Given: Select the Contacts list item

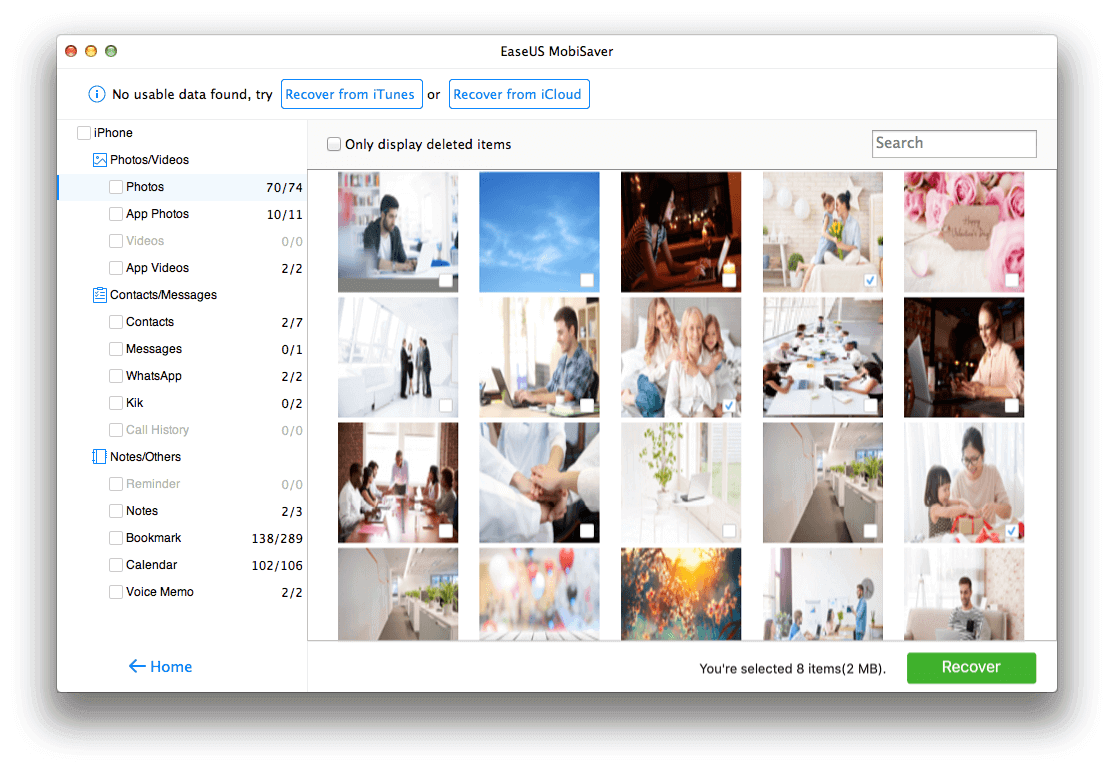Looking at the screenshot, I should (150, 322).
